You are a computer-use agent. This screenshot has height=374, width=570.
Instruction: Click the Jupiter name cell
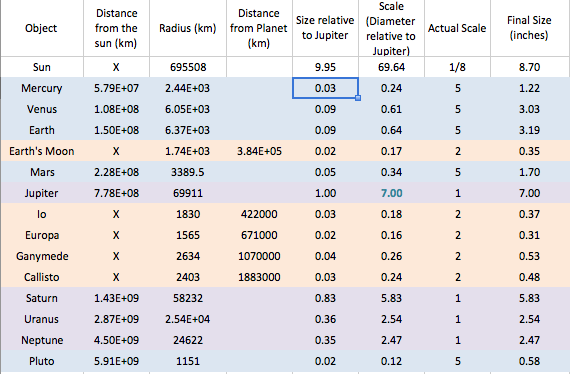42,193
